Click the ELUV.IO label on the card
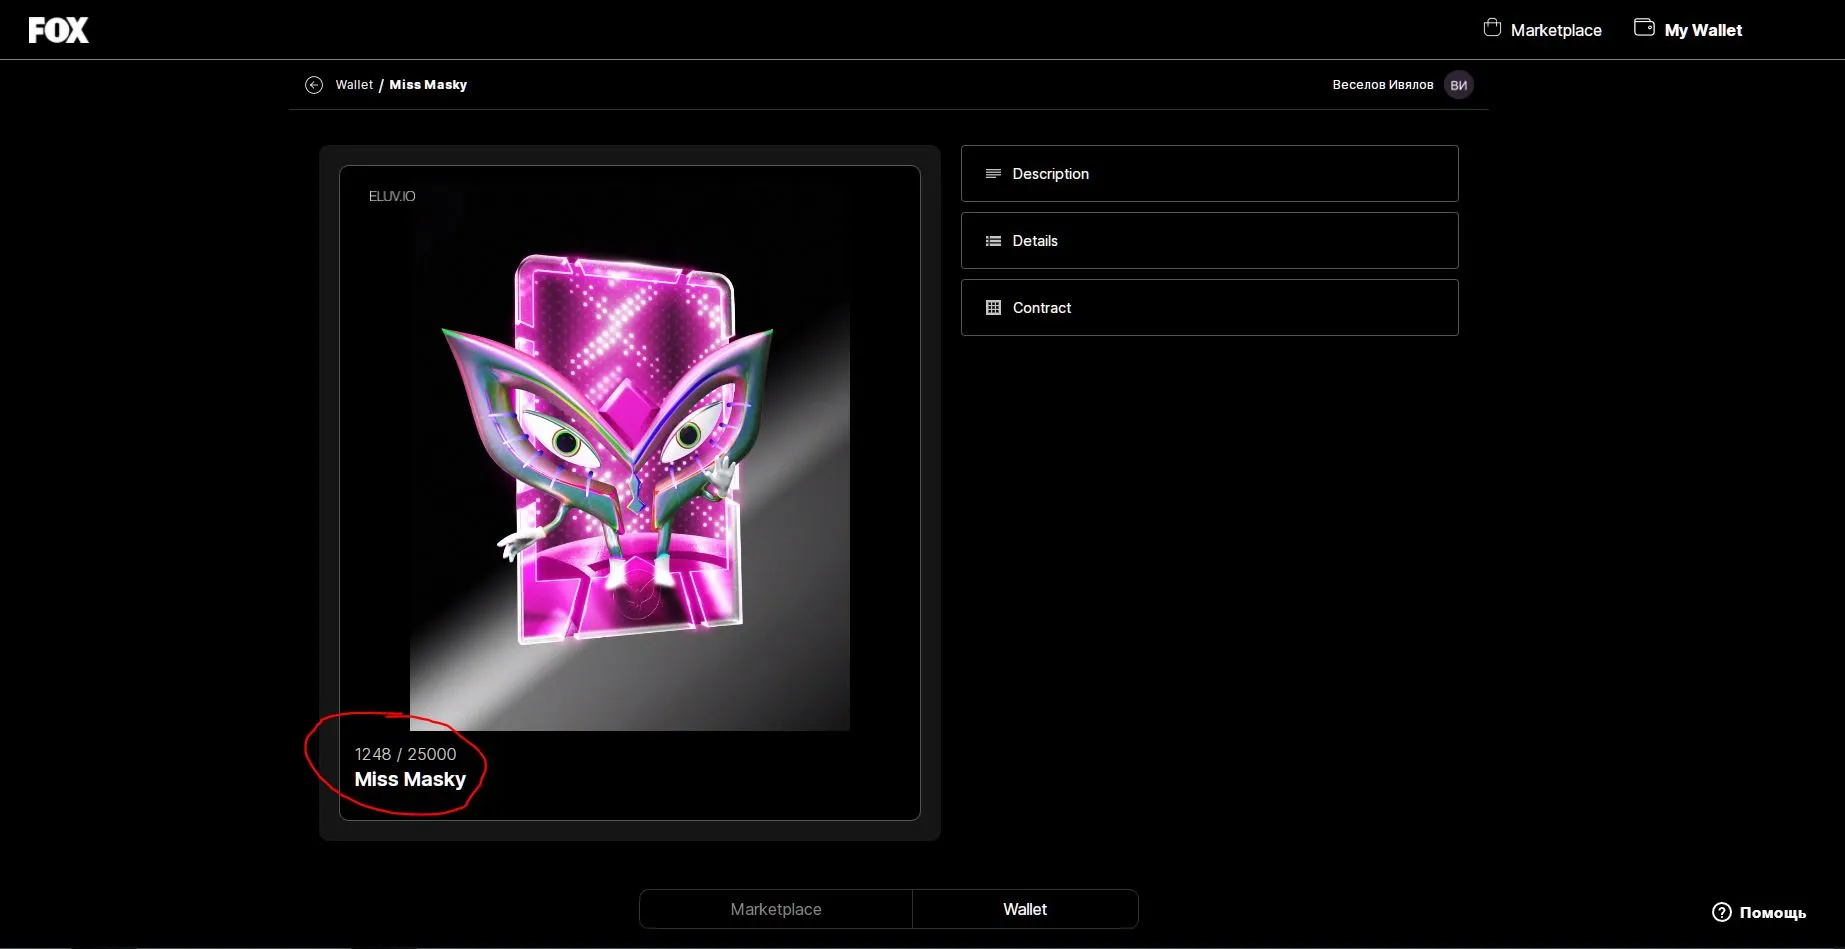 point(392,196)
